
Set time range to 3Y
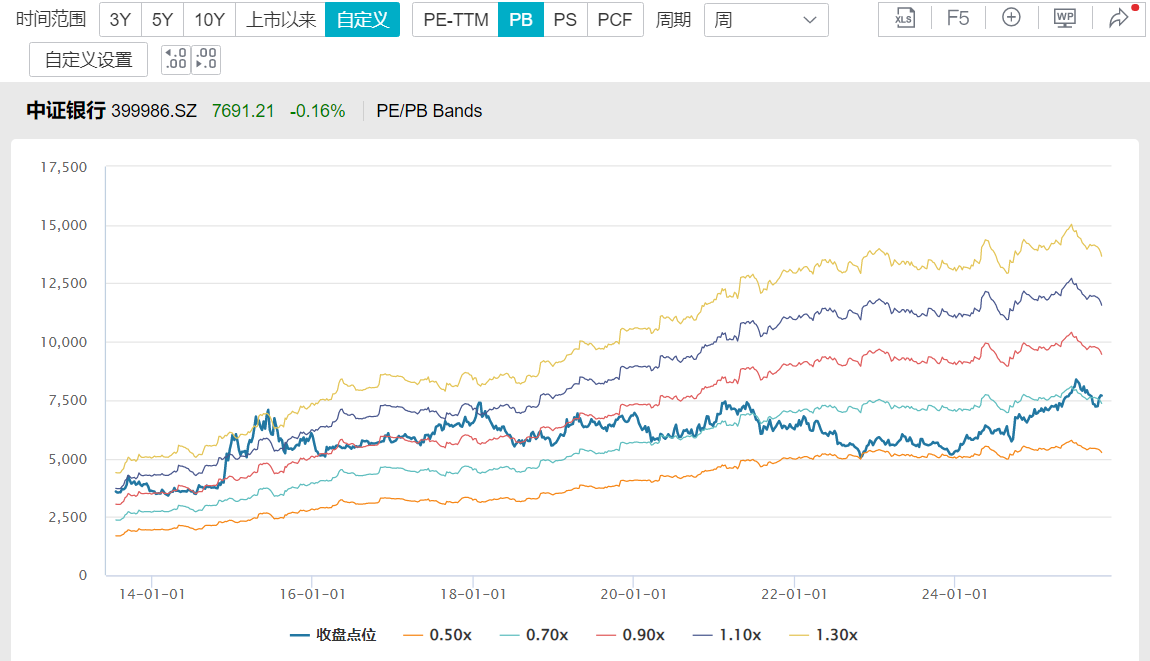click(x=120, y=19)
